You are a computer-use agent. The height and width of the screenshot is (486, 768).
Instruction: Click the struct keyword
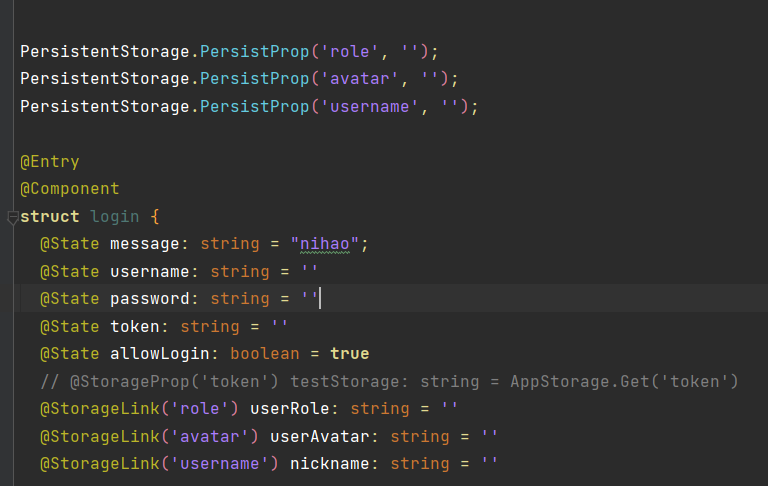coord(50,217)
